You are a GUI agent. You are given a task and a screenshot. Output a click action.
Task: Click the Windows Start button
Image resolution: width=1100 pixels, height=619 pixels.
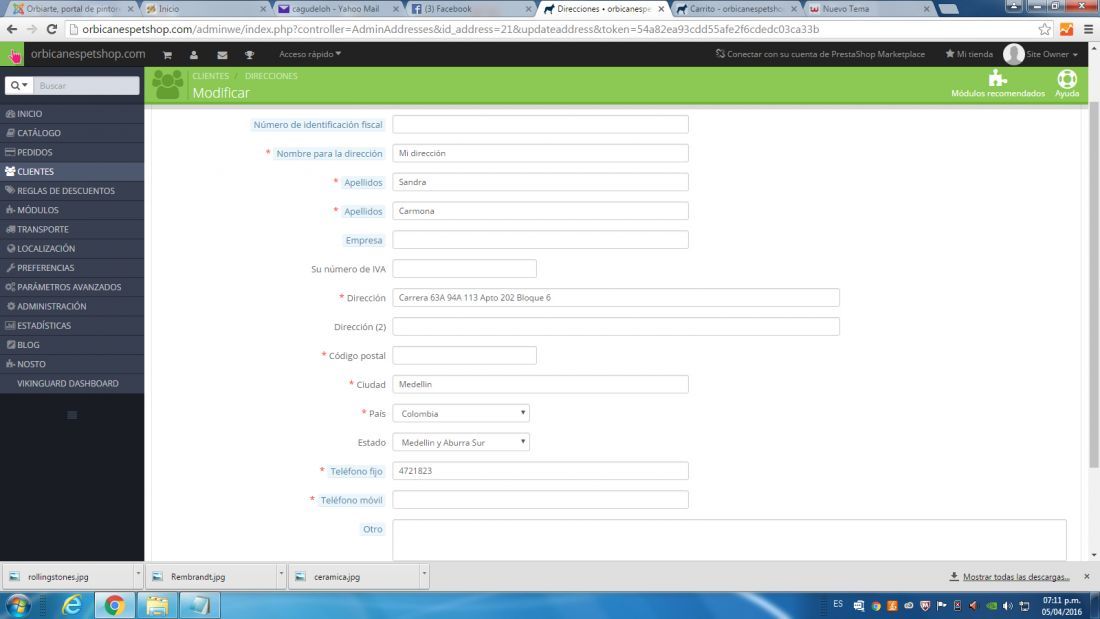point(18,605)
